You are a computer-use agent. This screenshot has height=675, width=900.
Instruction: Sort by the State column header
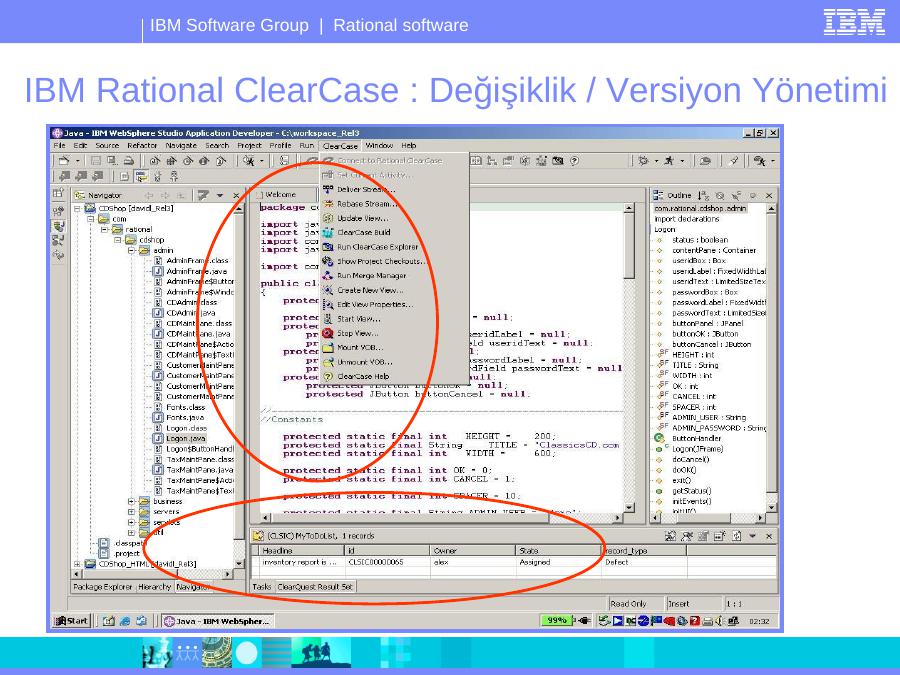557,550
